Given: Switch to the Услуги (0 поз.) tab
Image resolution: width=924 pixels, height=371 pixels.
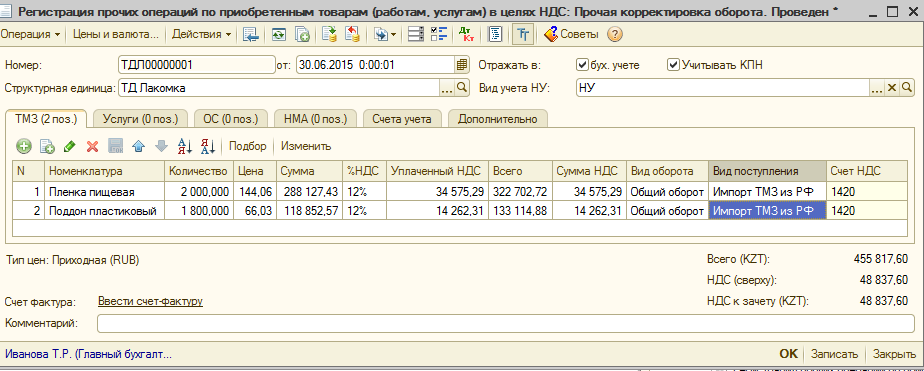Looking at the screenshot, I should 140,119.
